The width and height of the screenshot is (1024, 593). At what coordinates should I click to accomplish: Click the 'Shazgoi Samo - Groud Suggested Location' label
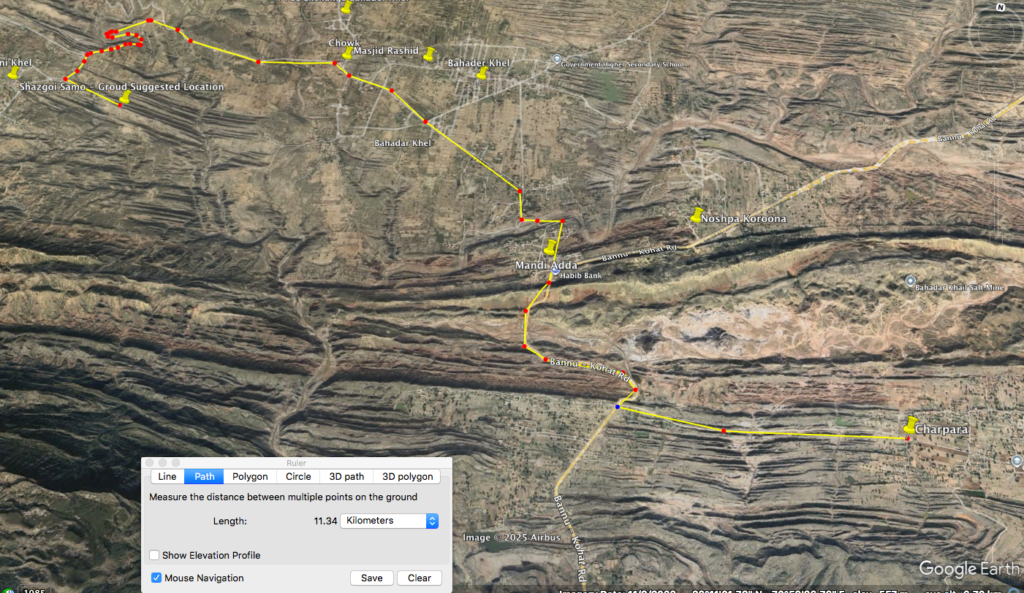121,87
